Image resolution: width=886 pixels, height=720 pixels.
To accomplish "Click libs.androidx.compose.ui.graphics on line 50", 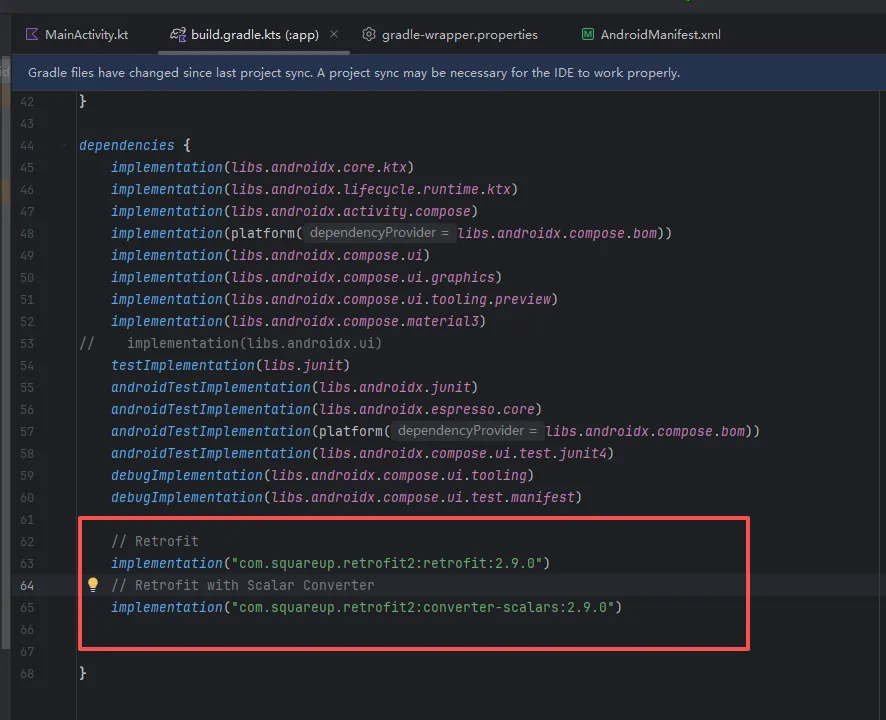I will tap(363, 277).
